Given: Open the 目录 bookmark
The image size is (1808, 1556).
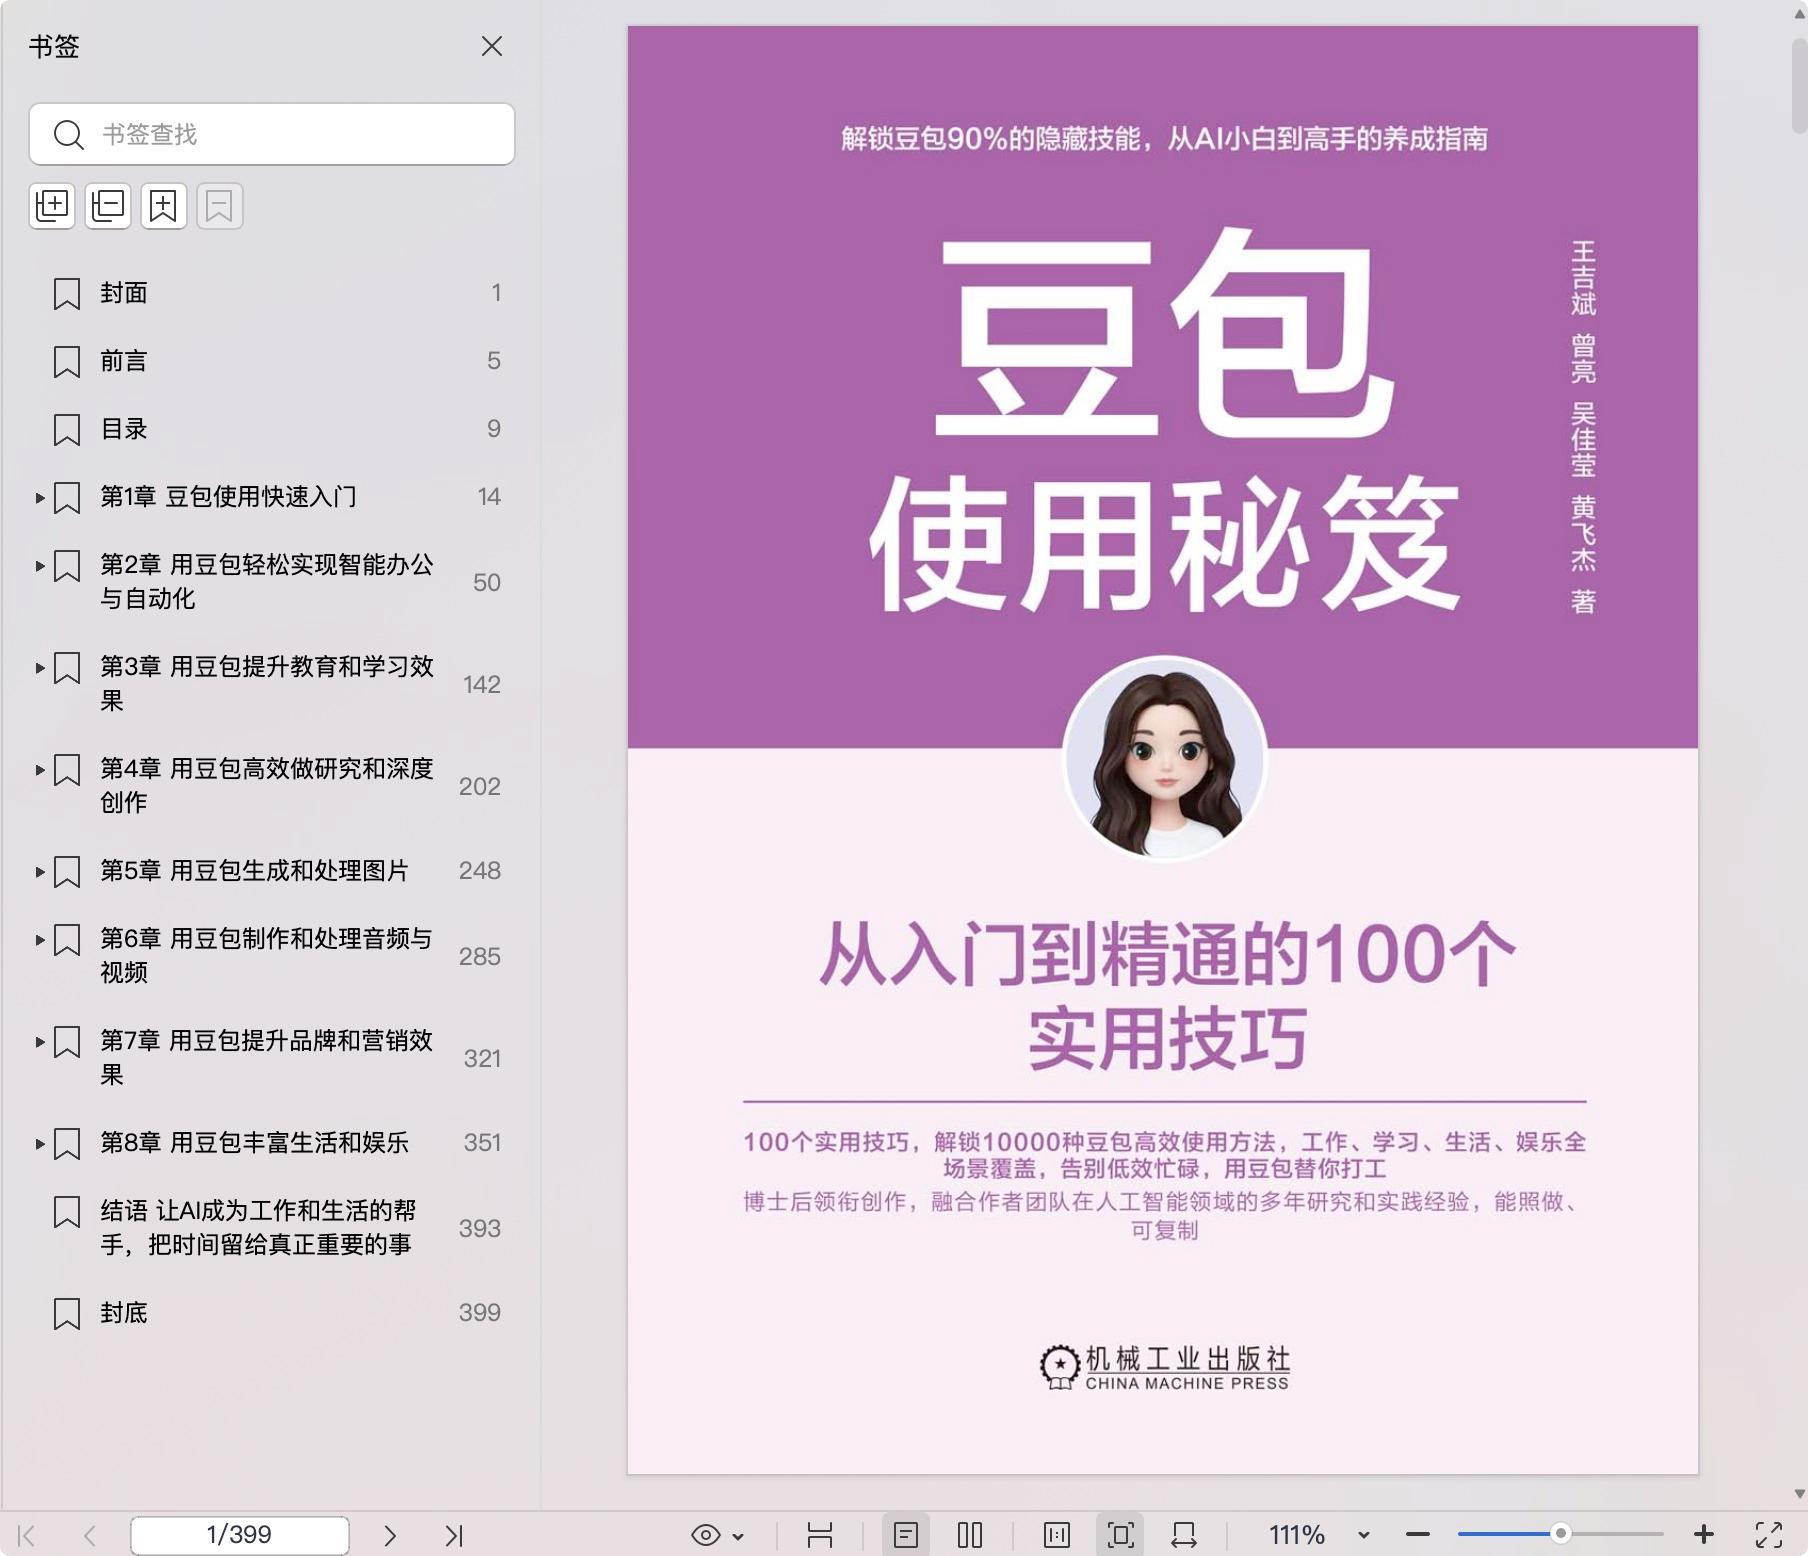Looking at the screenshot, I should (124, 429).
